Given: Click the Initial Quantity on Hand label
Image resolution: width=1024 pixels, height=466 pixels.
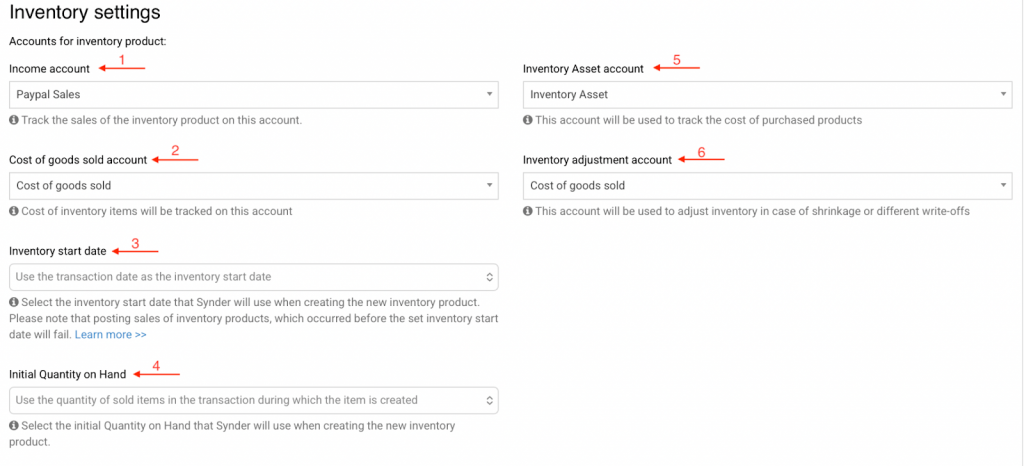Looking at the screenshot, I should pyautogui.click(x=67, y=374).
